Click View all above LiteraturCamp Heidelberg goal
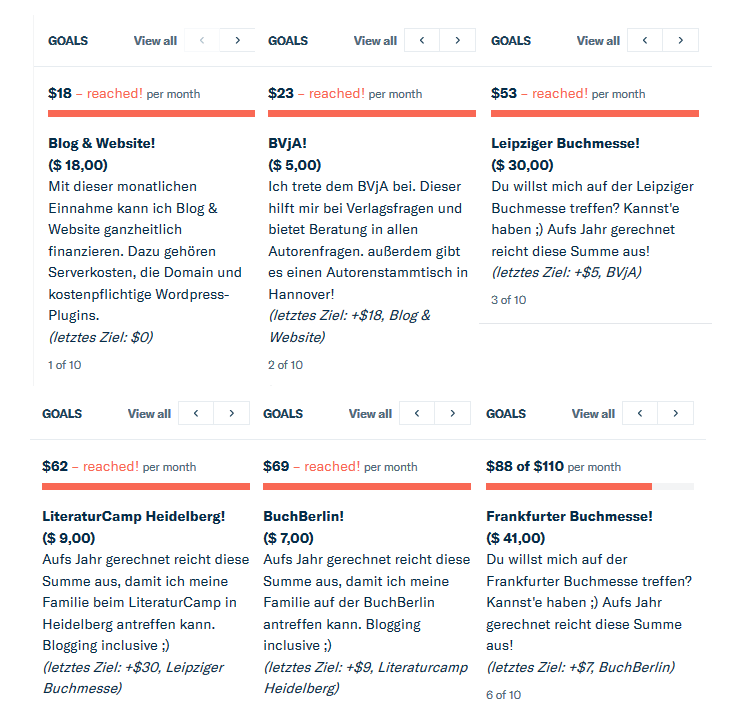Image resolution: width=734 pixels, height=723 pixels. coord(149,414)
